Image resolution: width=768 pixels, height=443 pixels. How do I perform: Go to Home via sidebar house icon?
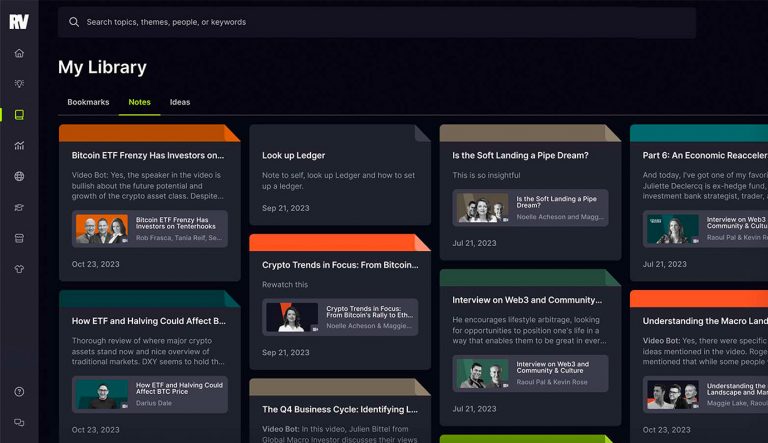tap(19, 53)
